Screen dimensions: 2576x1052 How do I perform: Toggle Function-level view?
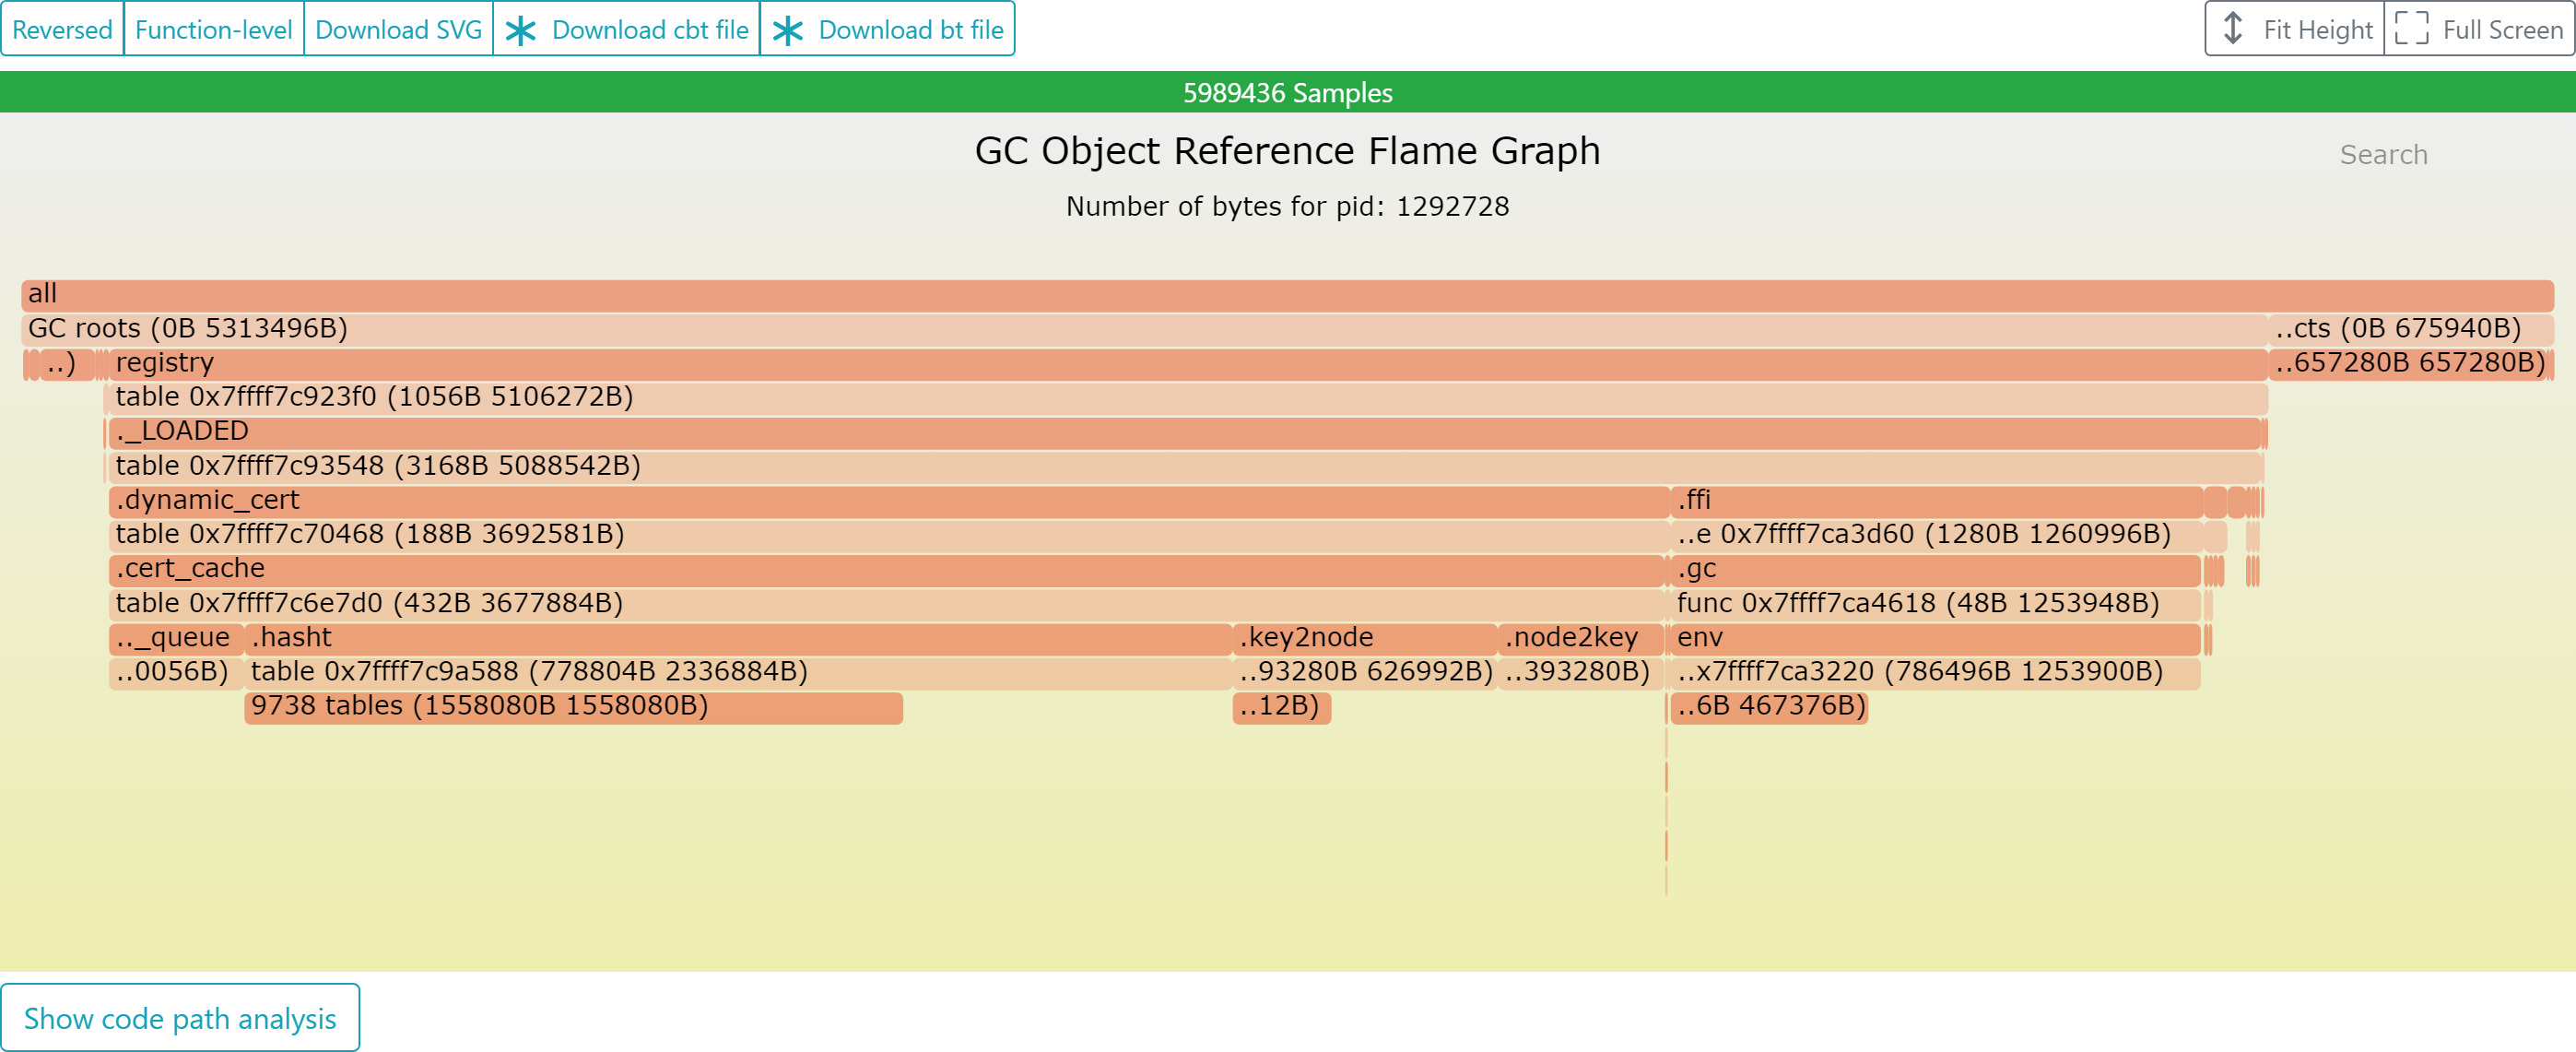point(213,29)
